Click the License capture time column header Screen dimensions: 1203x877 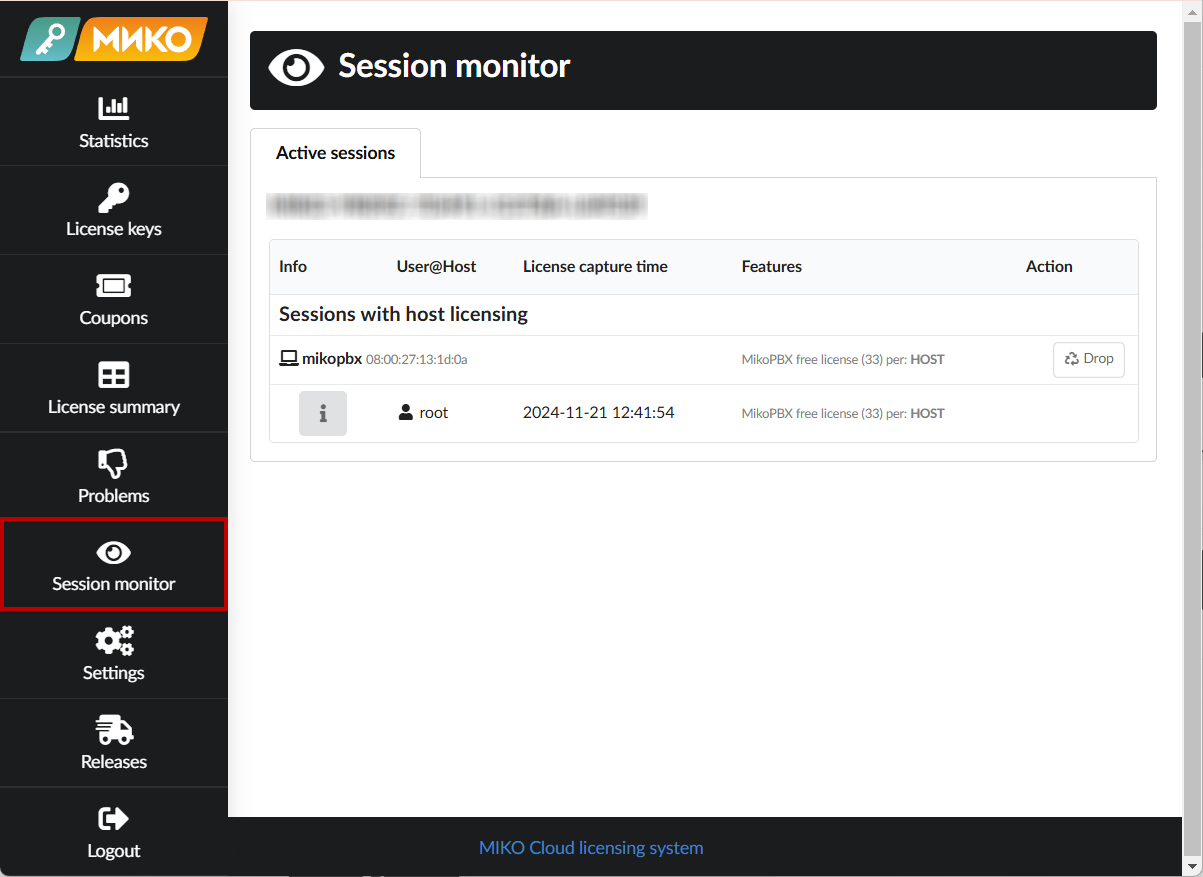(595, 267)
